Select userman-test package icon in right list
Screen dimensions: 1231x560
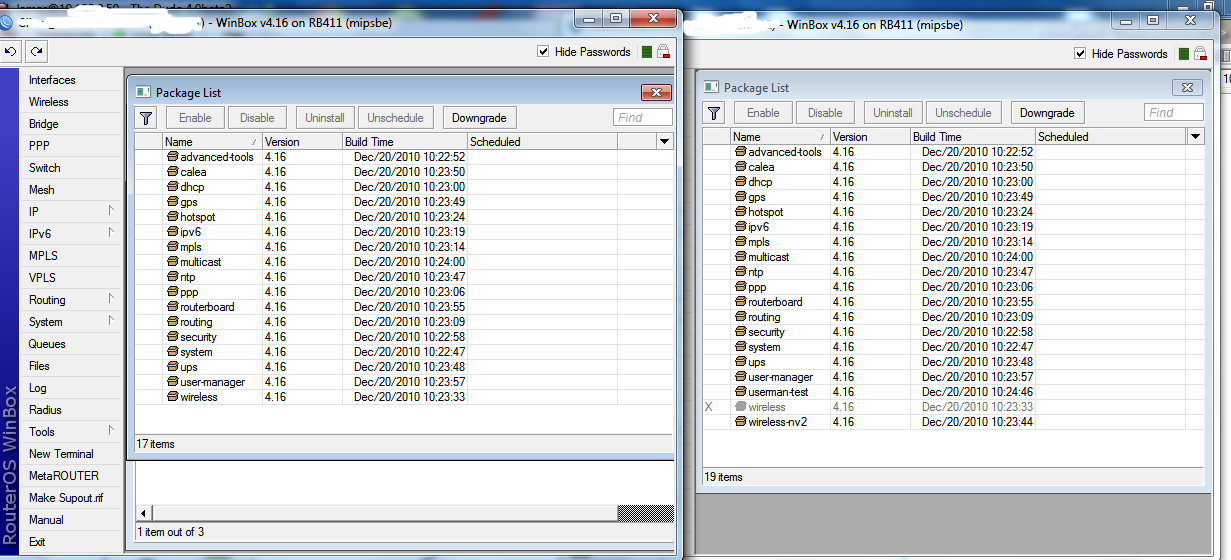tap(740, 392)
